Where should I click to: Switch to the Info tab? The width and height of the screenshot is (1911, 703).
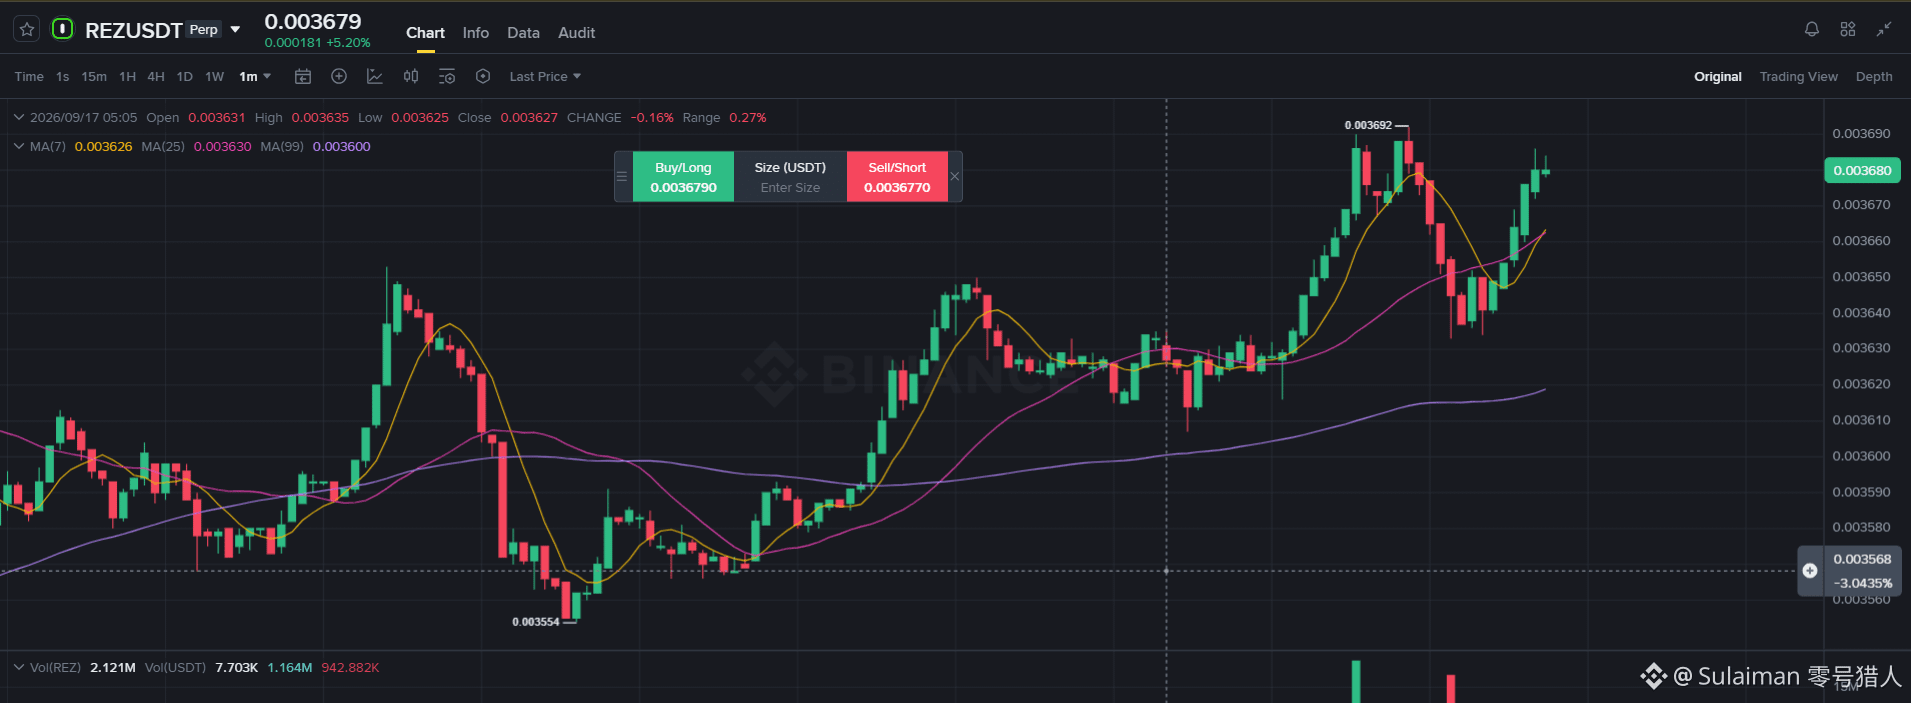tap(476, 33)
